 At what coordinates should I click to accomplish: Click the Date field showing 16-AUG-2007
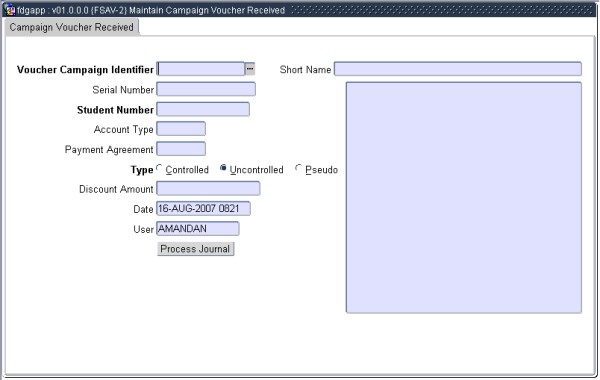tap(203, 209)
